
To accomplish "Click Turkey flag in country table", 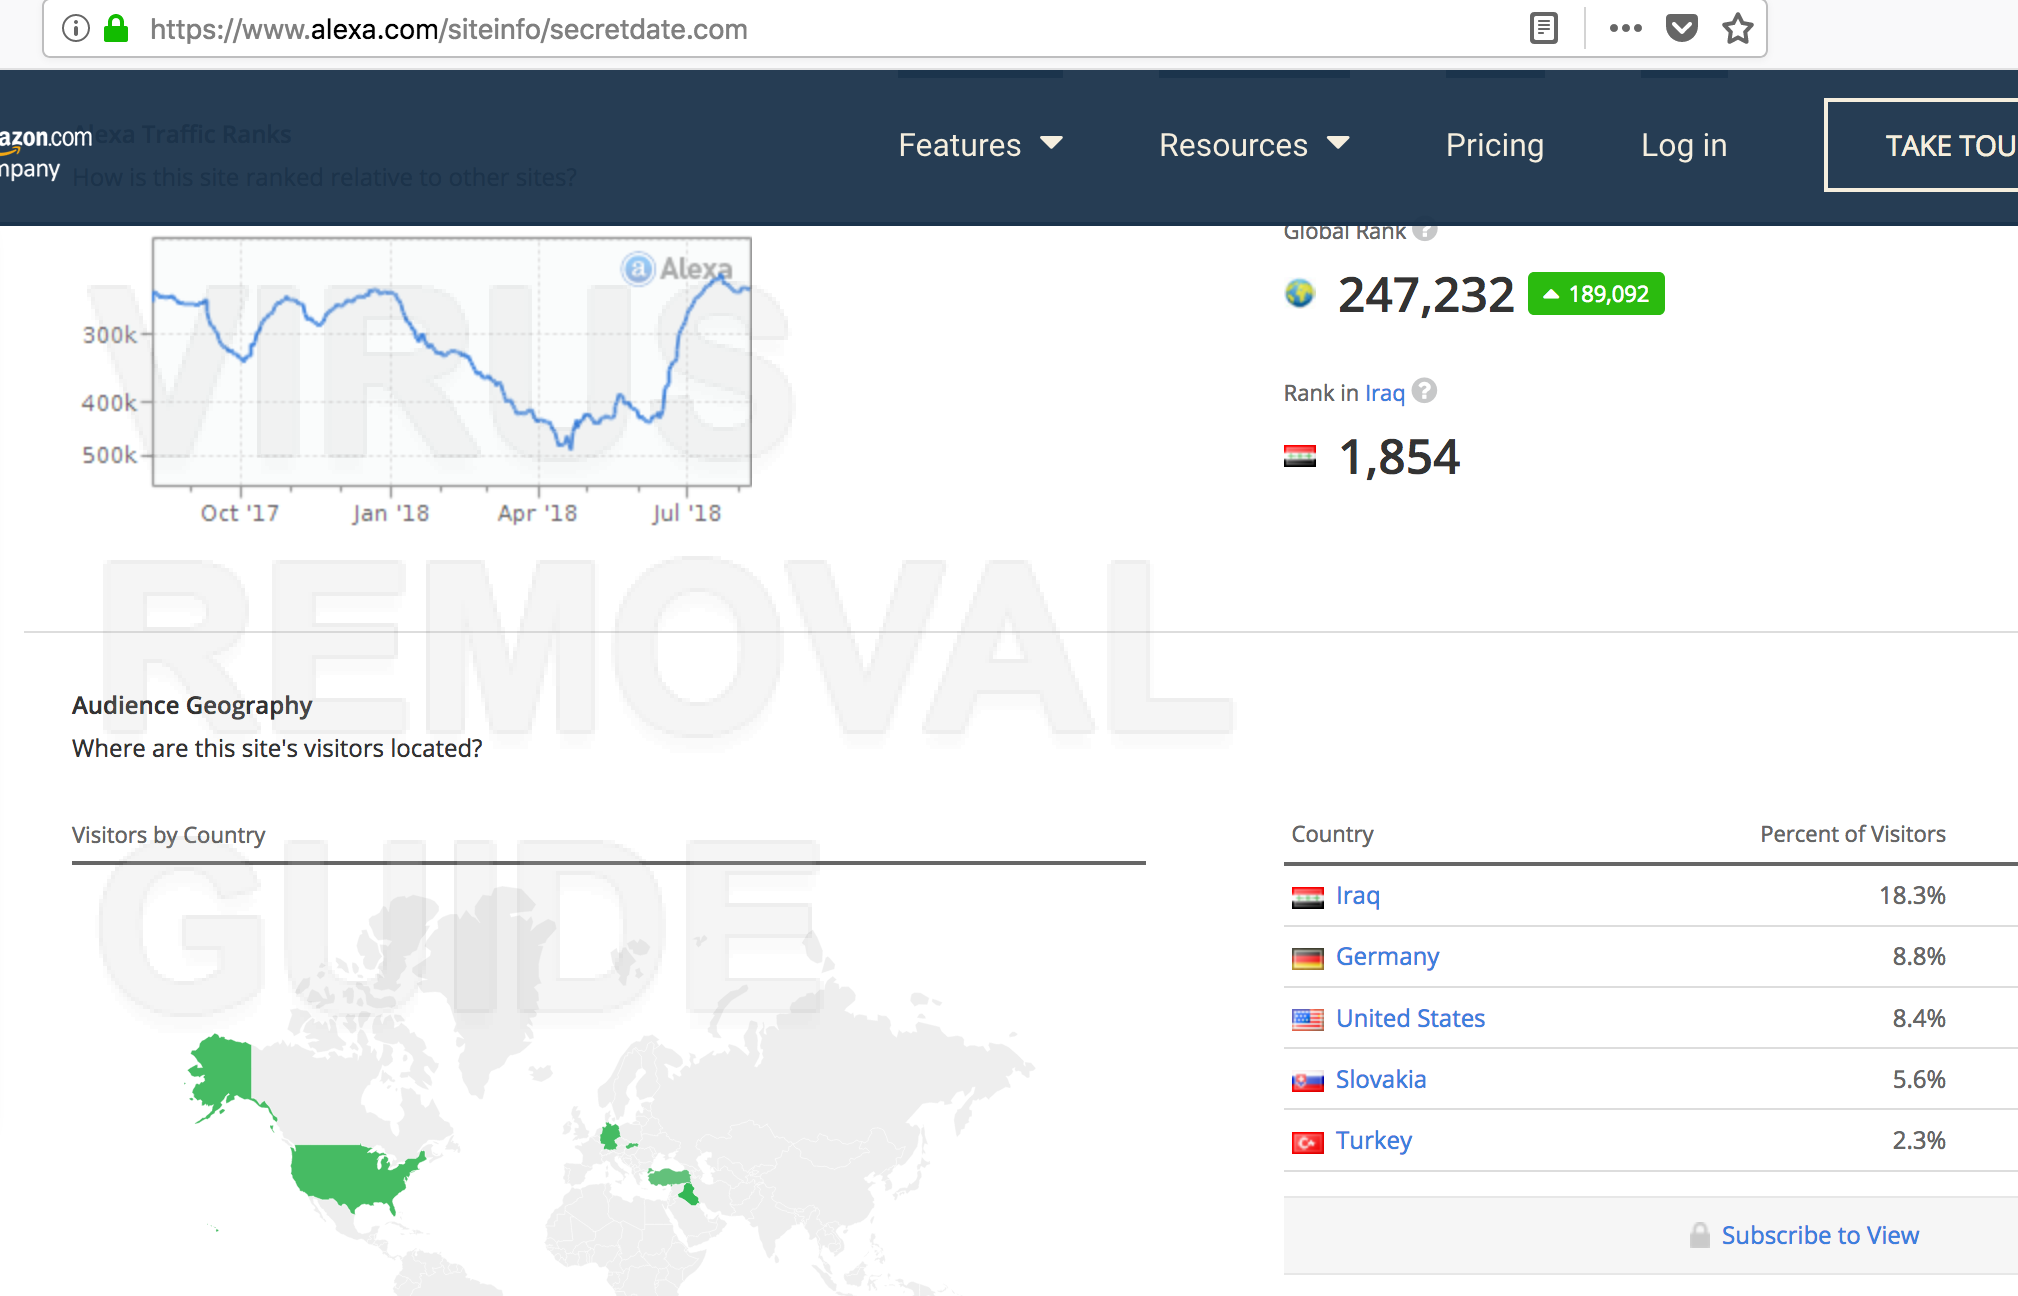I will 1307,1142.
